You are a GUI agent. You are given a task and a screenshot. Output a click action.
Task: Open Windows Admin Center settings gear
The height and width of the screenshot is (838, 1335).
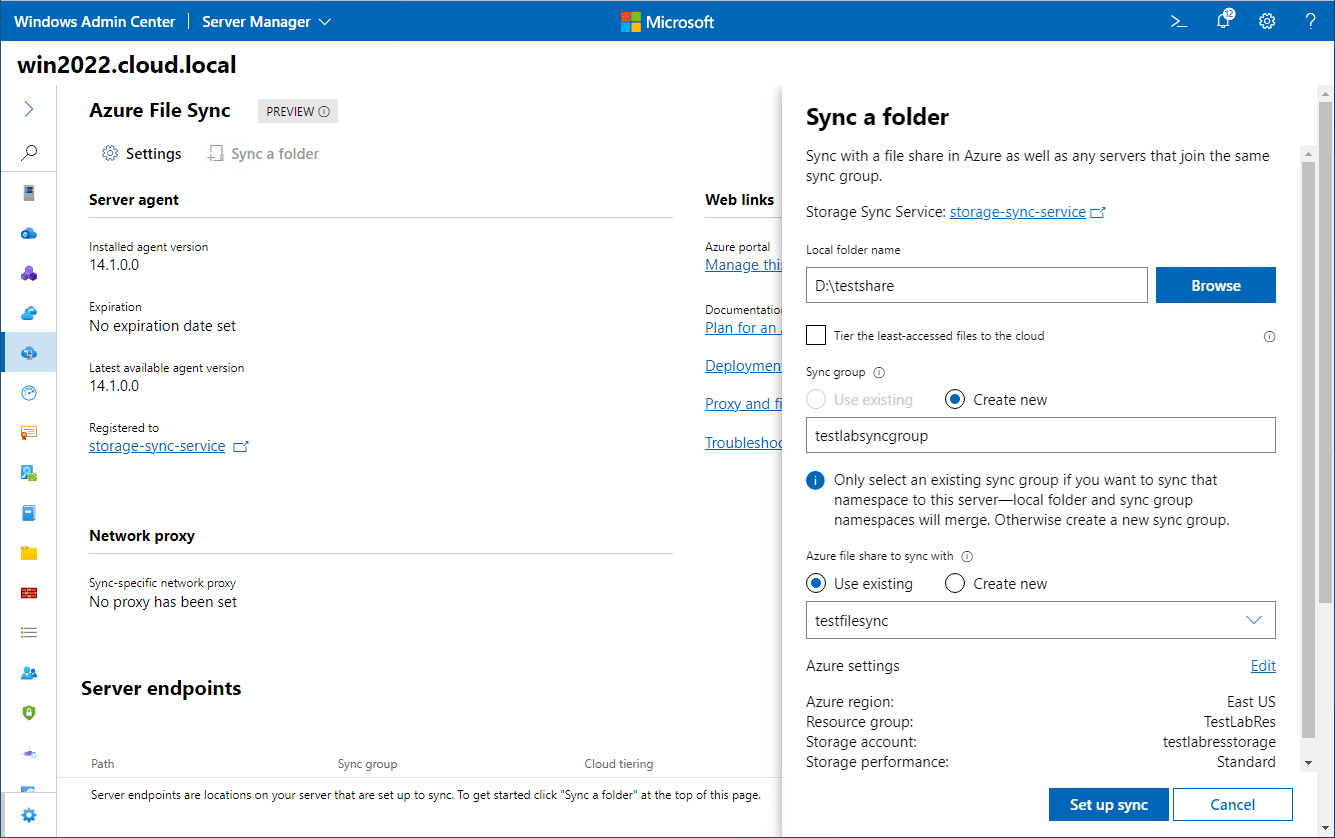tap(1267, 21)
